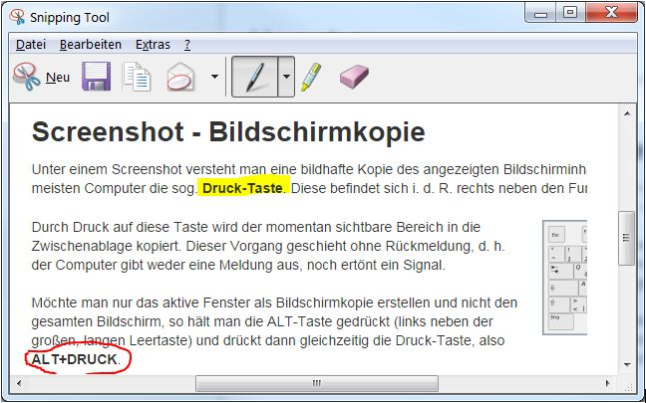646x403 pixels.
Task: Select the Pen tool
Action: (x=254, y=77)
